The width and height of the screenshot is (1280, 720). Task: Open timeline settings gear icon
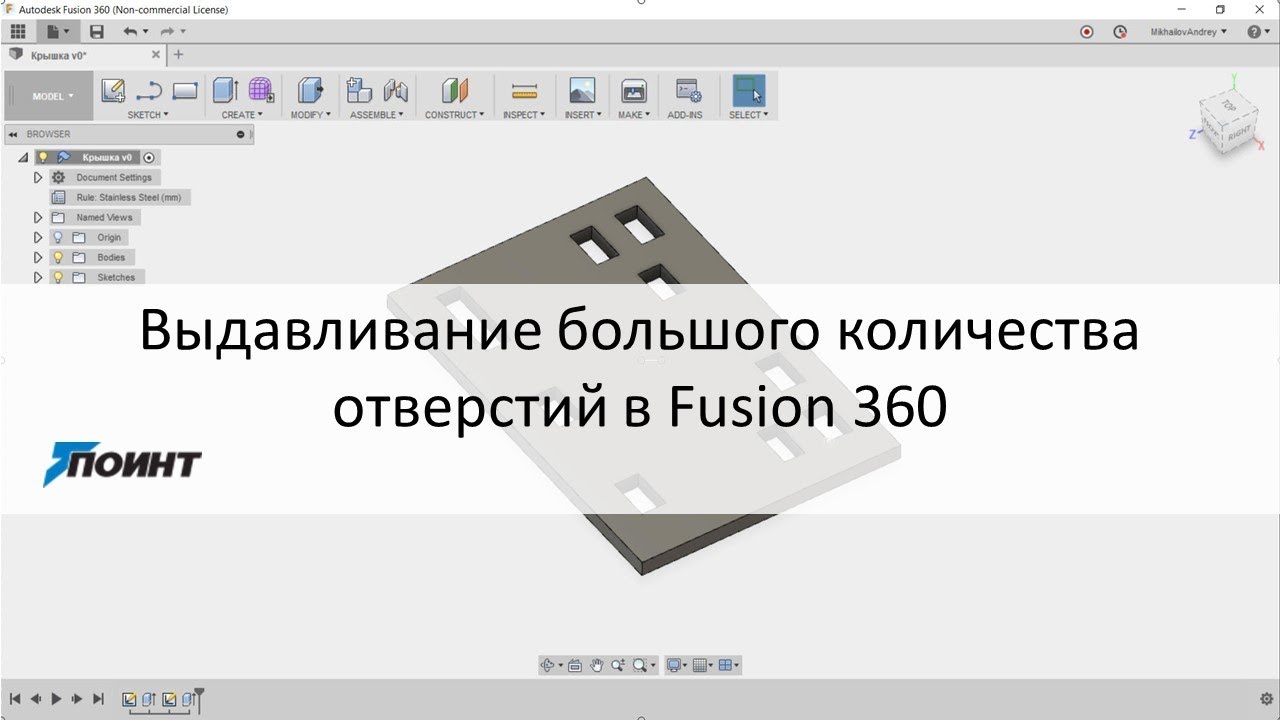(x=1267, y=699)
